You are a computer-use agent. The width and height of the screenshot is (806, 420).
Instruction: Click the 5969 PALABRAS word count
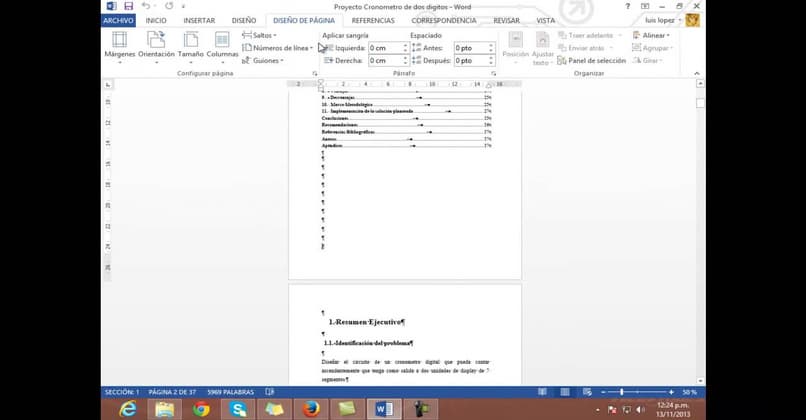click(230, 392)
